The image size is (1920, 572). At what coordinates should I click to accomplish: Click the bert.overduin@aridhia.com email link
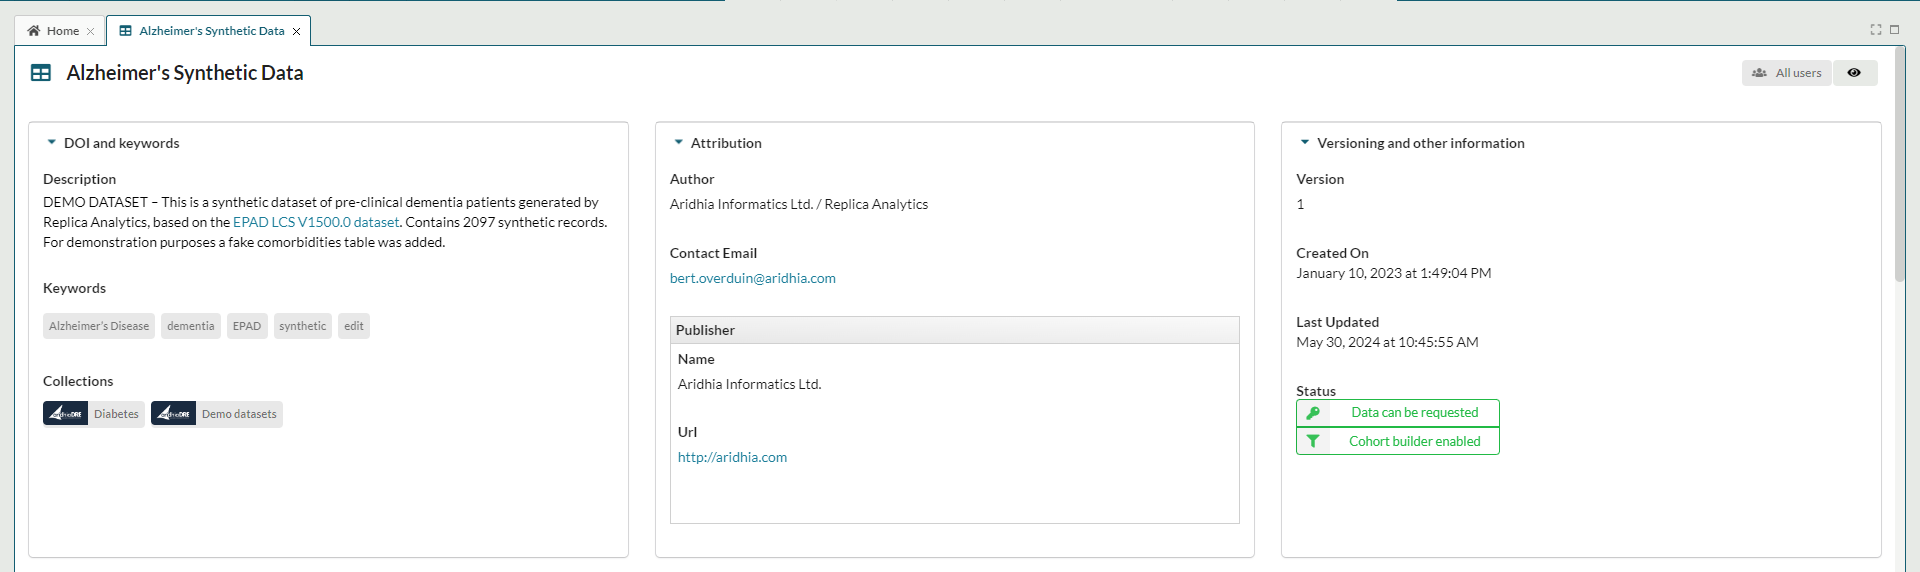click(752, 278)
